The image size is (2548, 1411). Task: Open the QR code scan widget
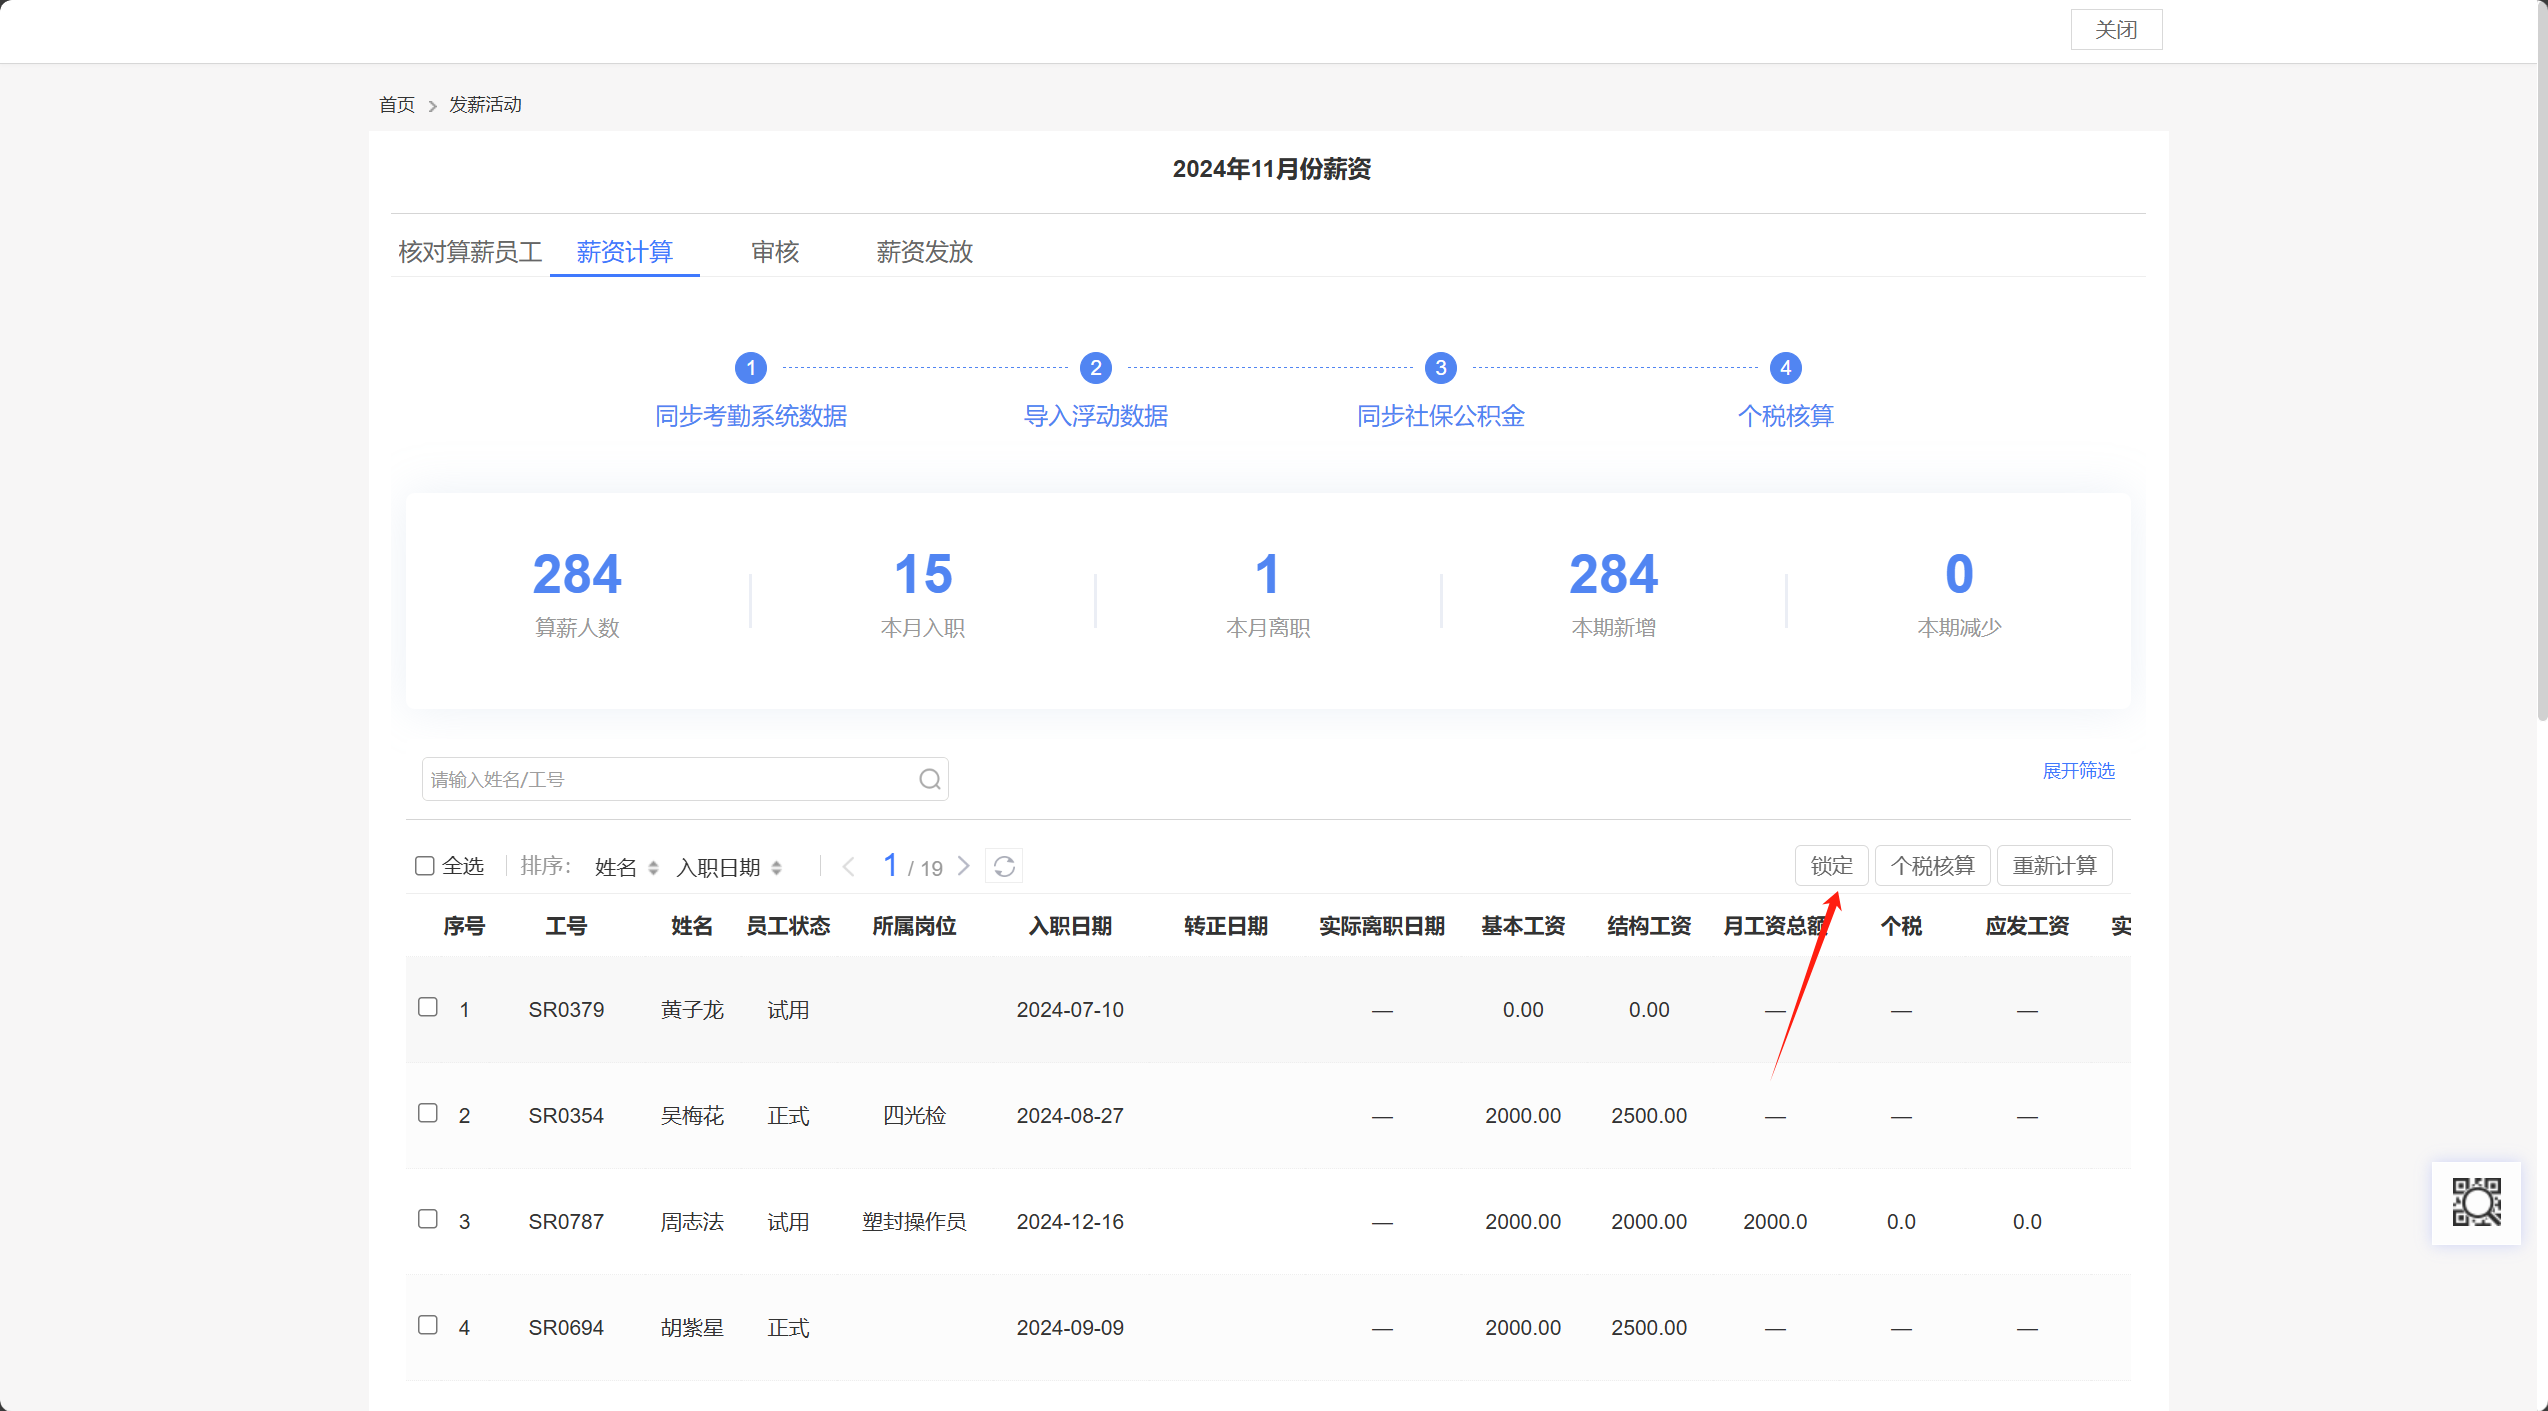tap(2476, 1202)
